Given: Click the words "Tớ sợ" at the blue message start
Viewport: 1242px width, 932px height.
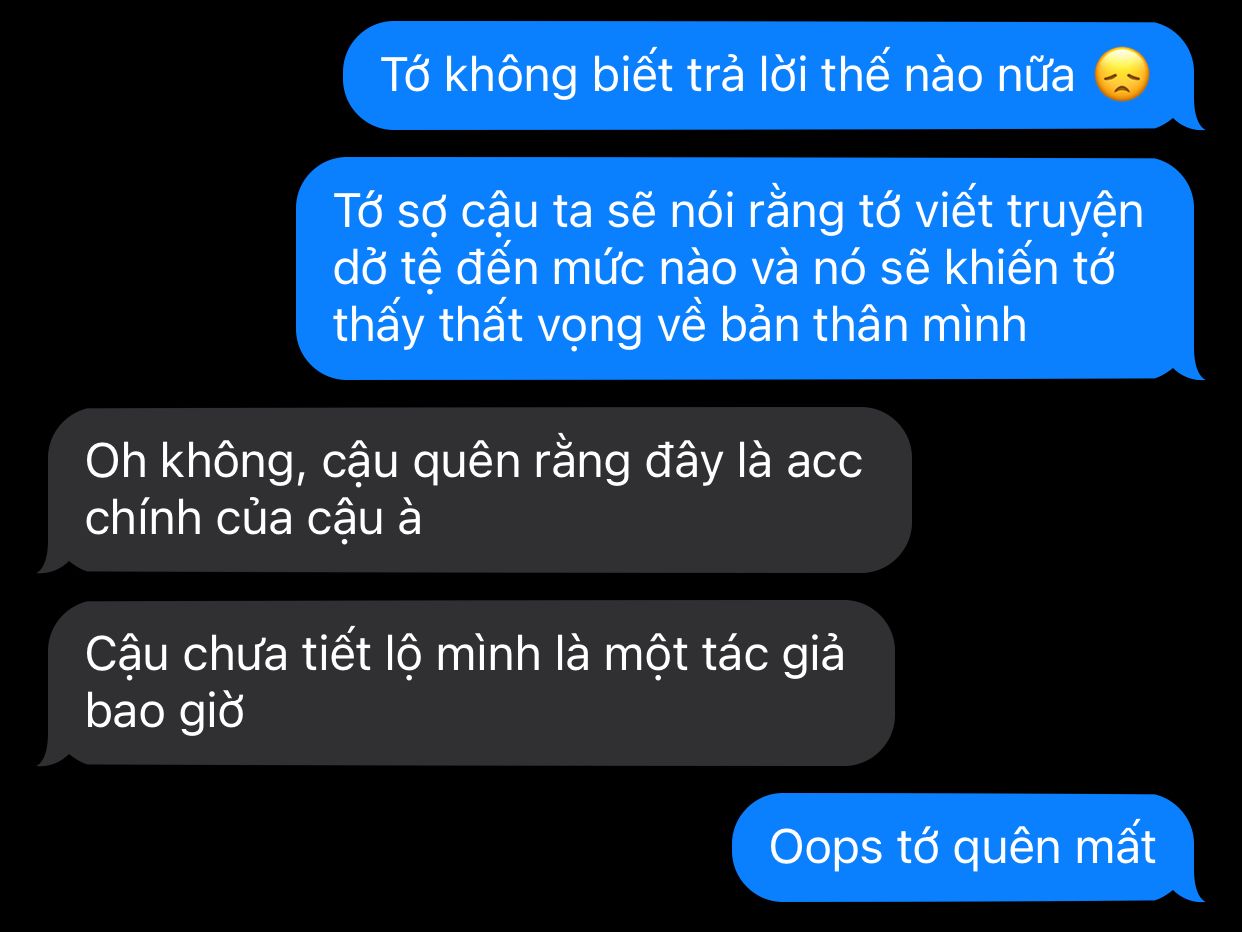Looking at the screenshot, I should 393,214.
